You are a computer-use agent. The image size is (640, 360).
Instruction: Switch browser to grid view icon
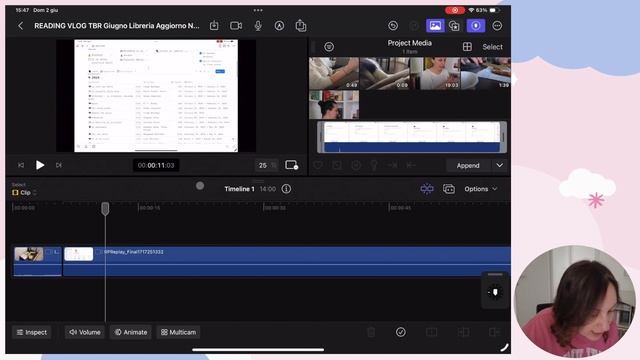pyautogui.click(x=467, y=47)
